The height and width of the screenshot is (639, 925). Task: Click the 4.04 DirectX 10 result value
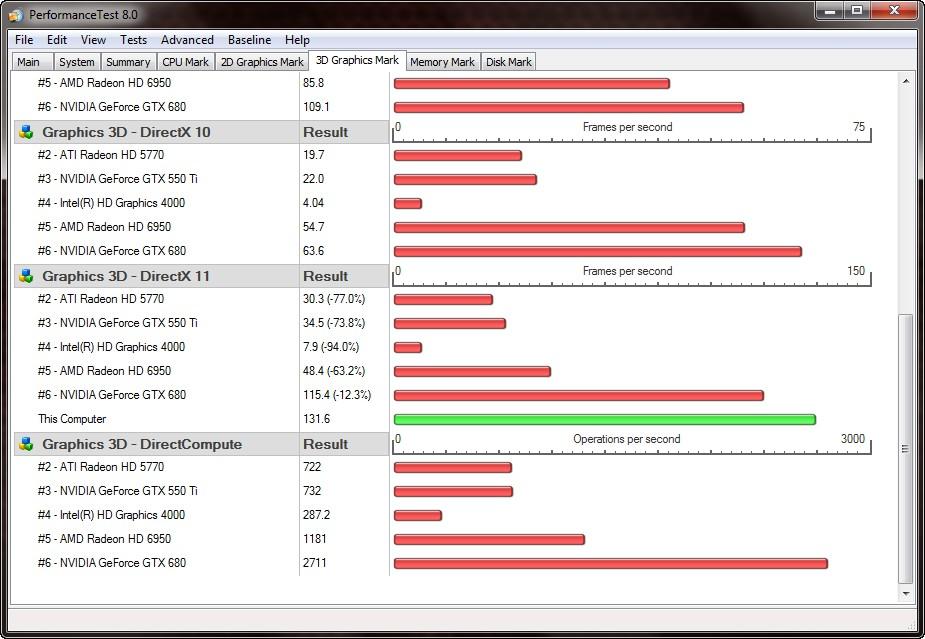[313, 203]
